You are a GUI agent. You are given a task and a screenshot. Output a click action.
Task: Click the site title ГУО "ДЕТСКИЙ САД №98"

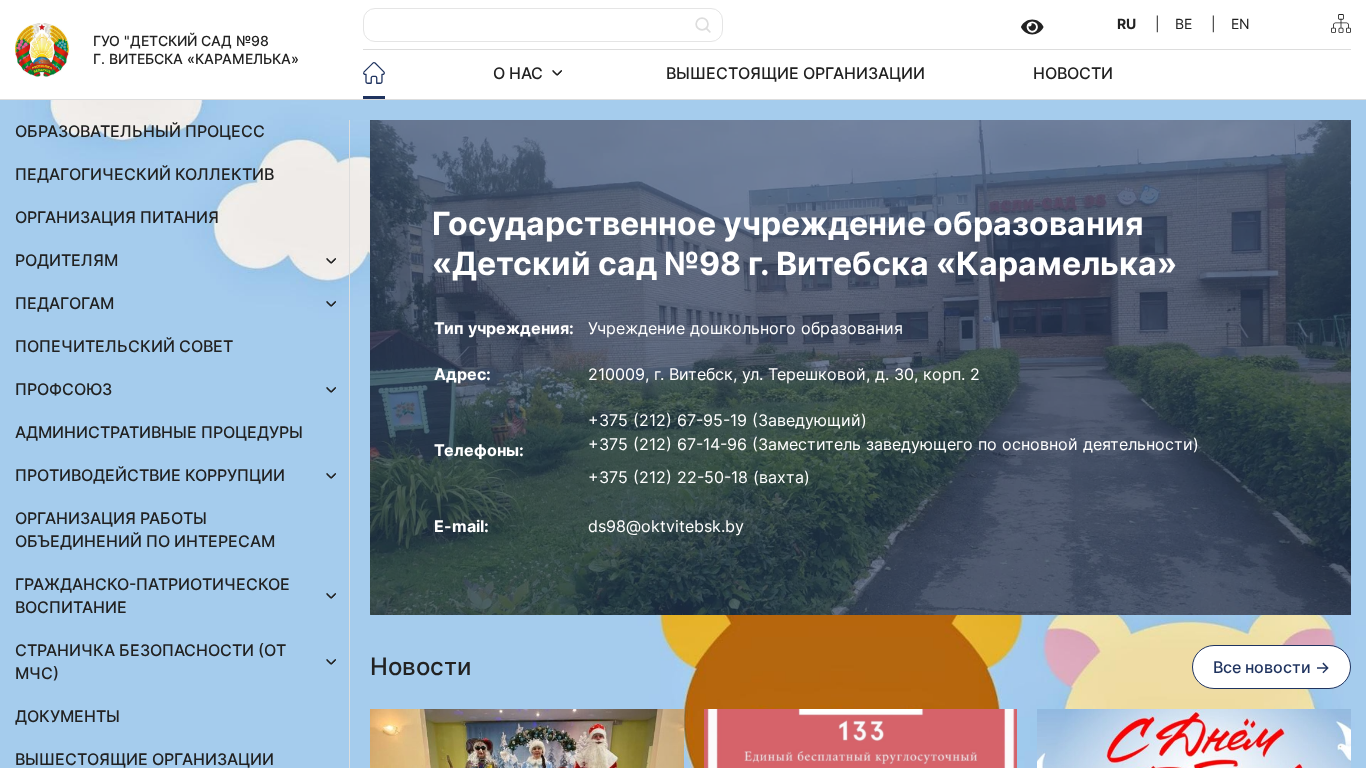(x=196, y=50)
